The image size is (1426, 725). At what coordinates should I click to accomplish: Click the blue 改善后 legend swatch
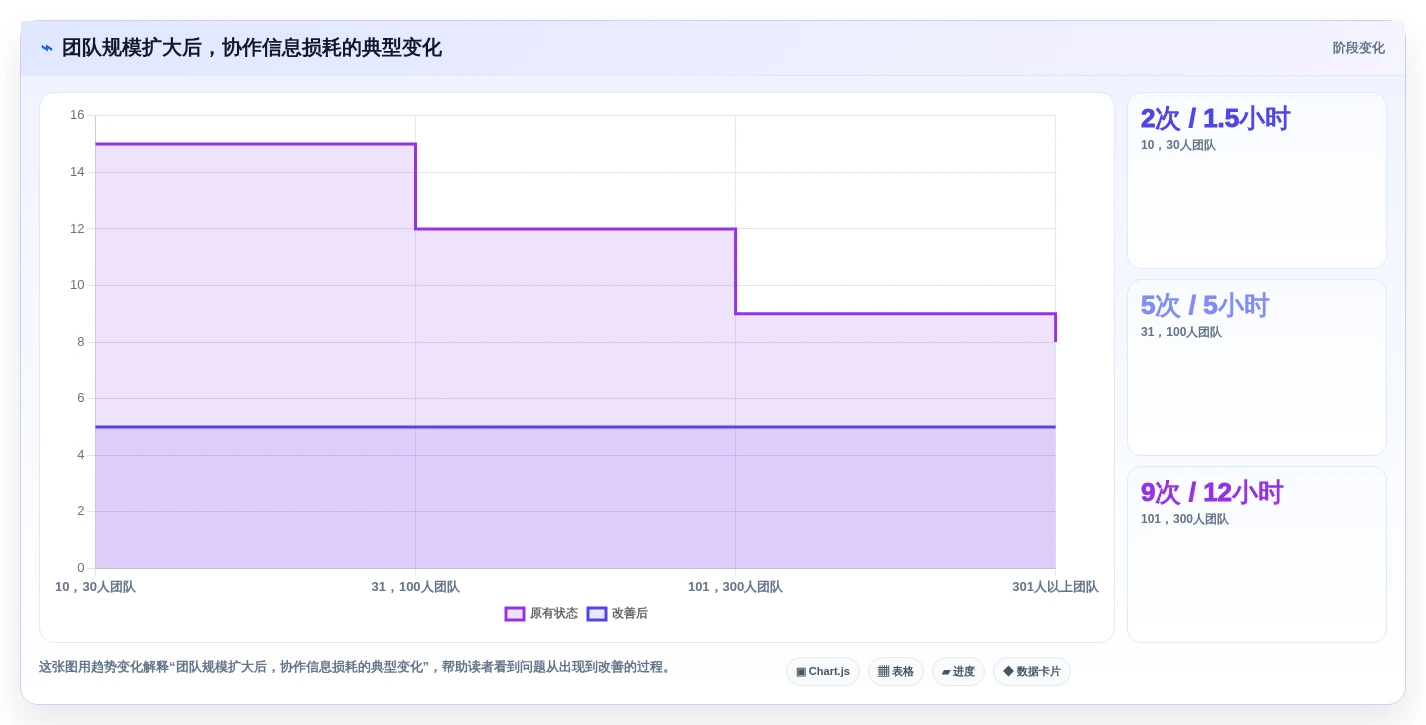pos(597,614)
